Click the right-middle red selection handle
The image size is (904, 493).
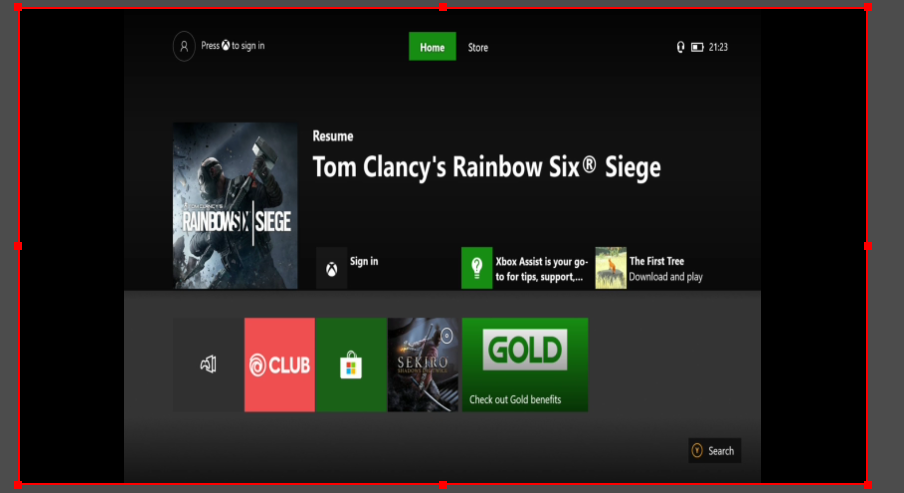[868, 246]
